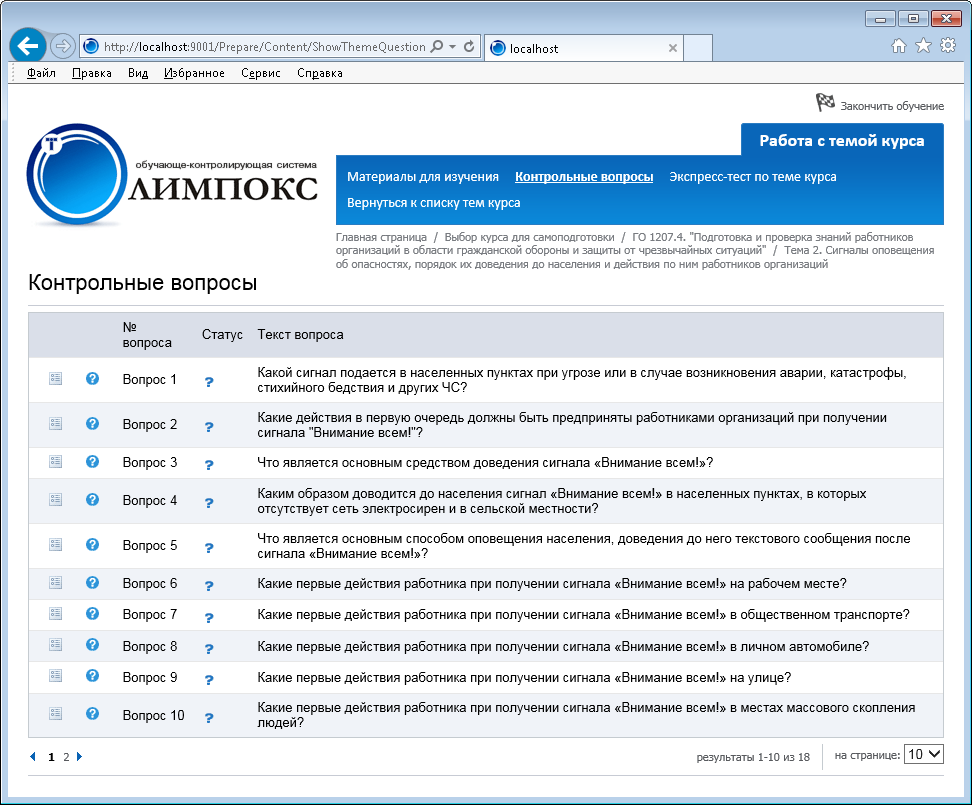Refresh the page with reload icon
This screenshot has width=972, height=805.
[469, 46]
